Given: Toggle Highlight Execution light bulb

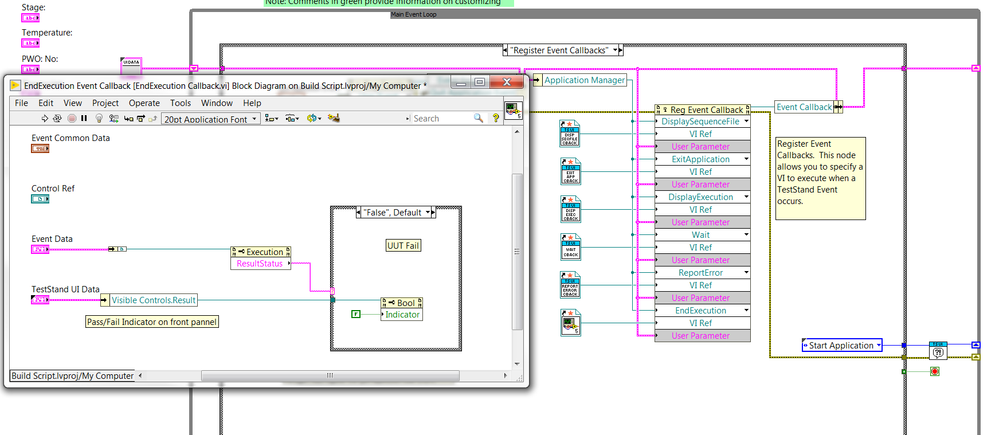Looking at the screenshot, I should [x=99, y=118].
